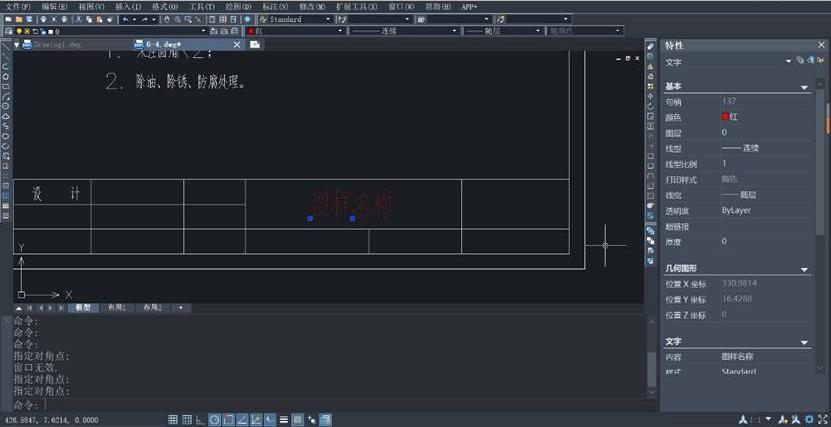Click the red swatch in color toolbar

[251, 31]
